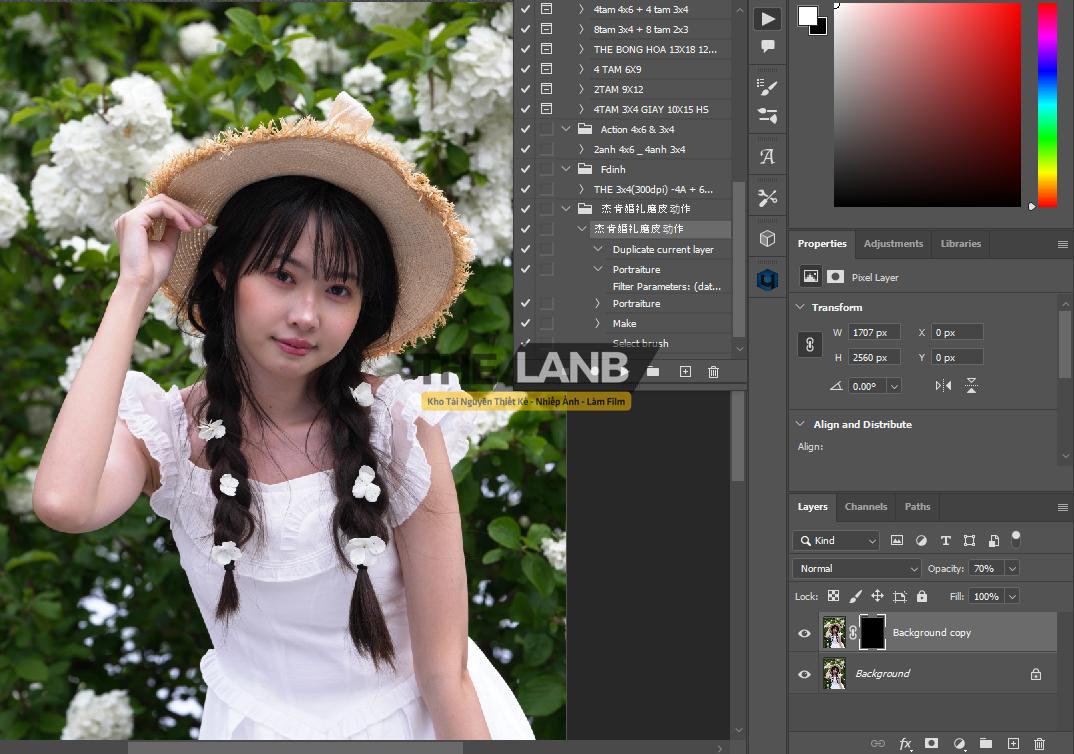The image size is (1074, 754).
Task: Create new action in Actions panel
Action: click(x=685, y=372)
